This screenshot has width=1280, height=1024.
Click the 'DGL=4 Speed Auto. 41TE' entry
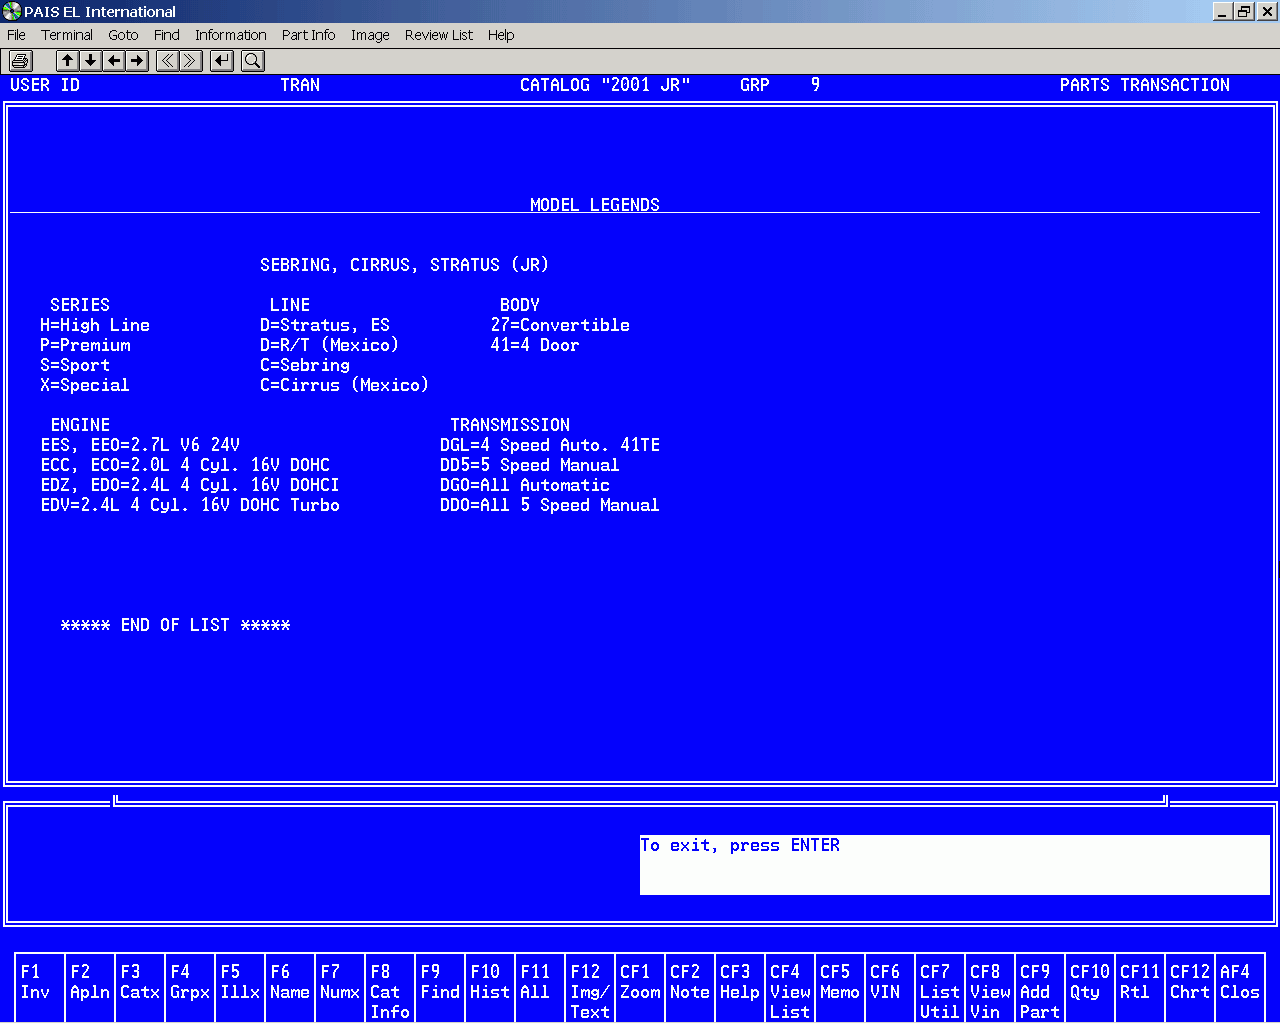point(550,445)
